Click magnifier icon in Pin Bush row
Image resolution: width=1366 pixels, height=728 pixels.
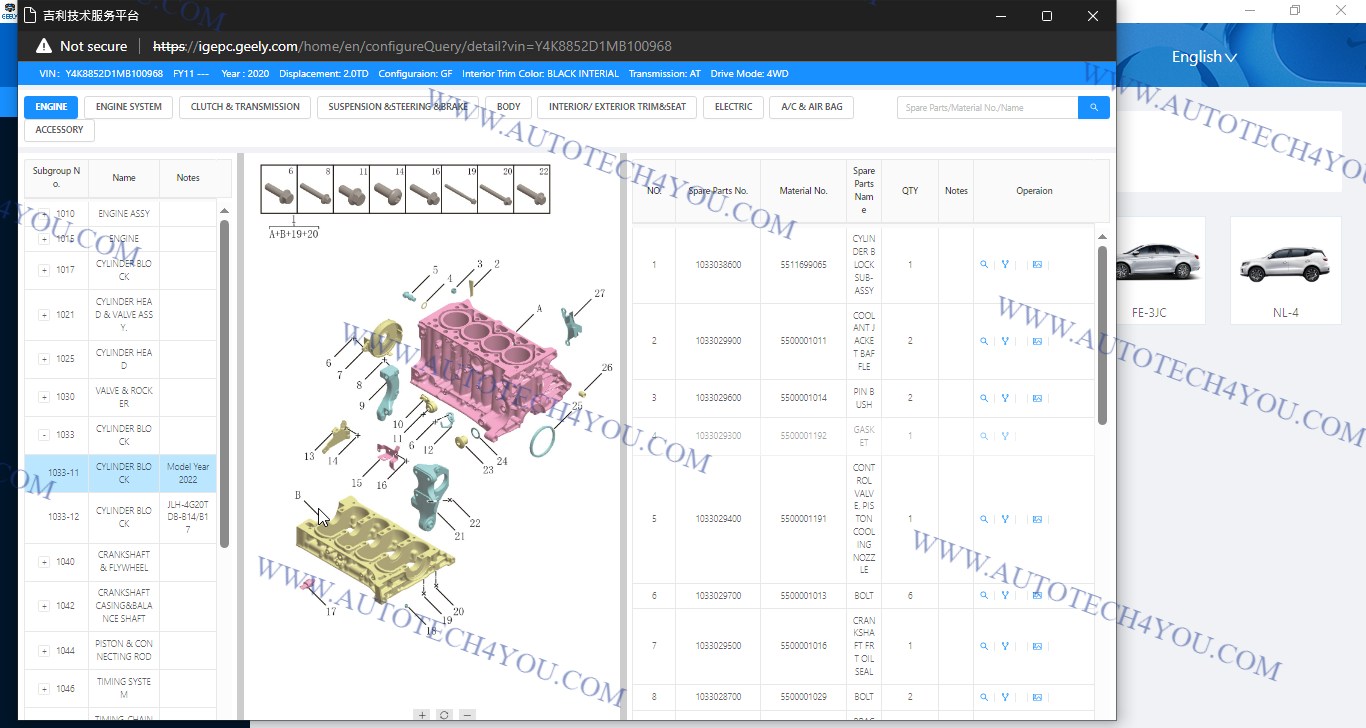pyautogui.click(x=984, y=398)
